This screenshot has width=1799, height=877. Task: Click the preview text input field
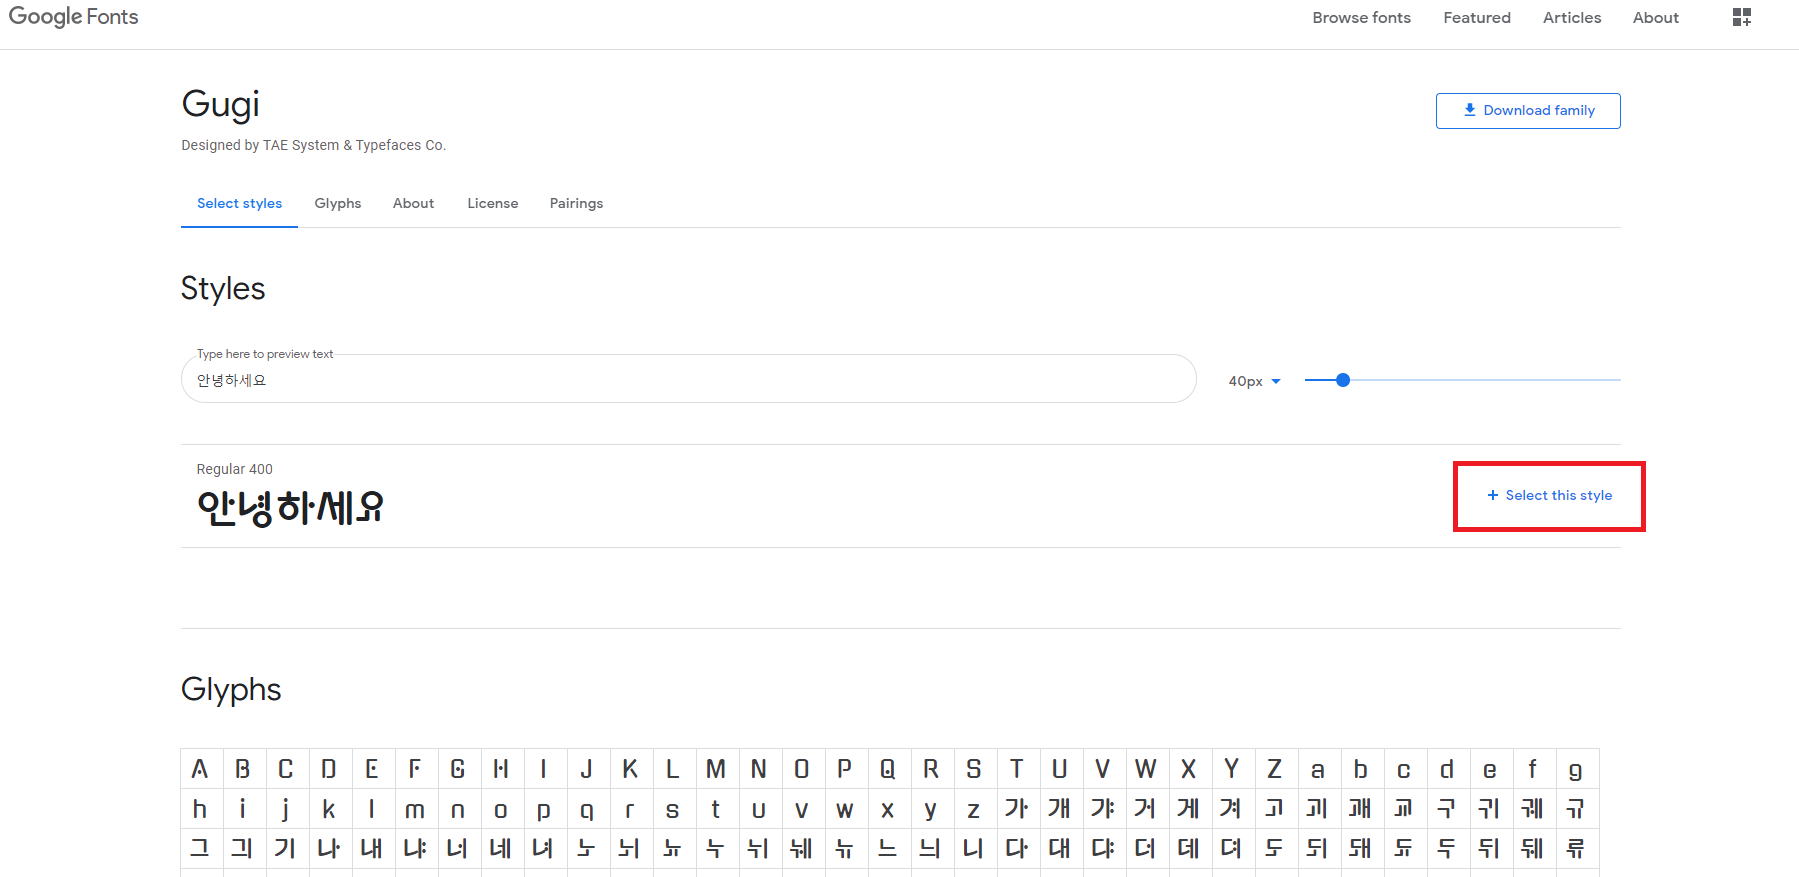(688, 379)
